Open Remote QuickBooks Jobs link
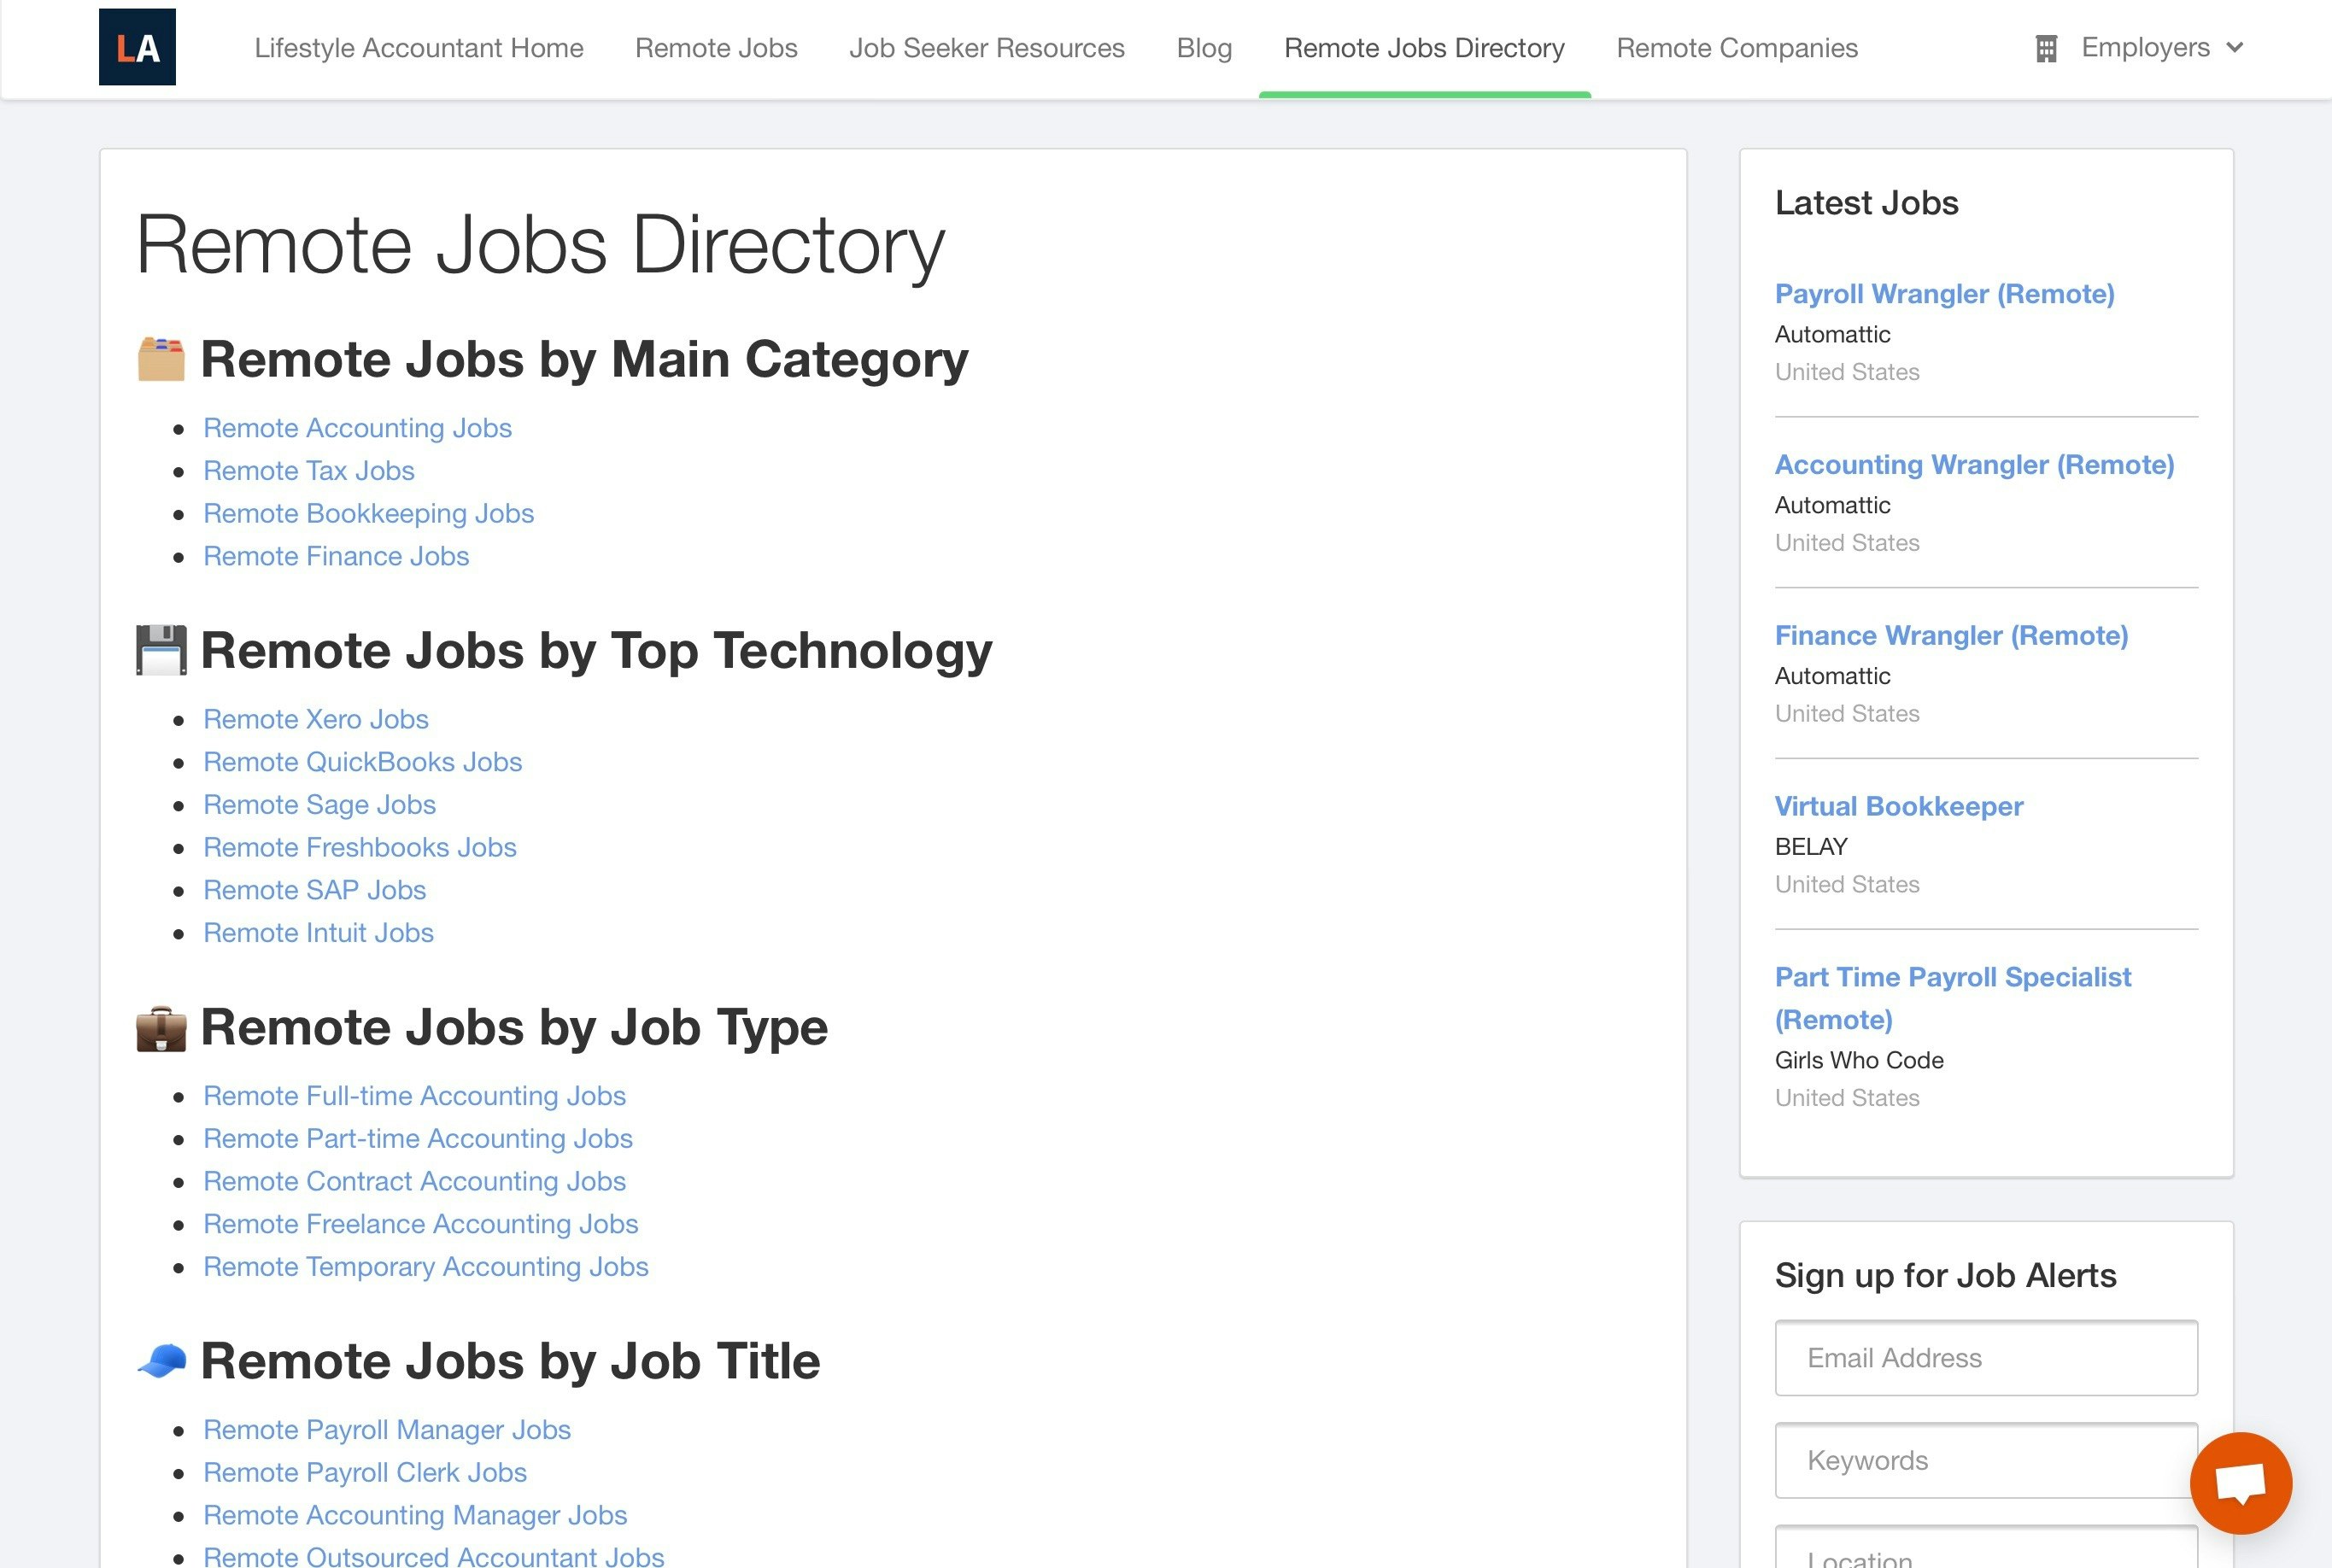2332x1568 pixels. (362, 762)
